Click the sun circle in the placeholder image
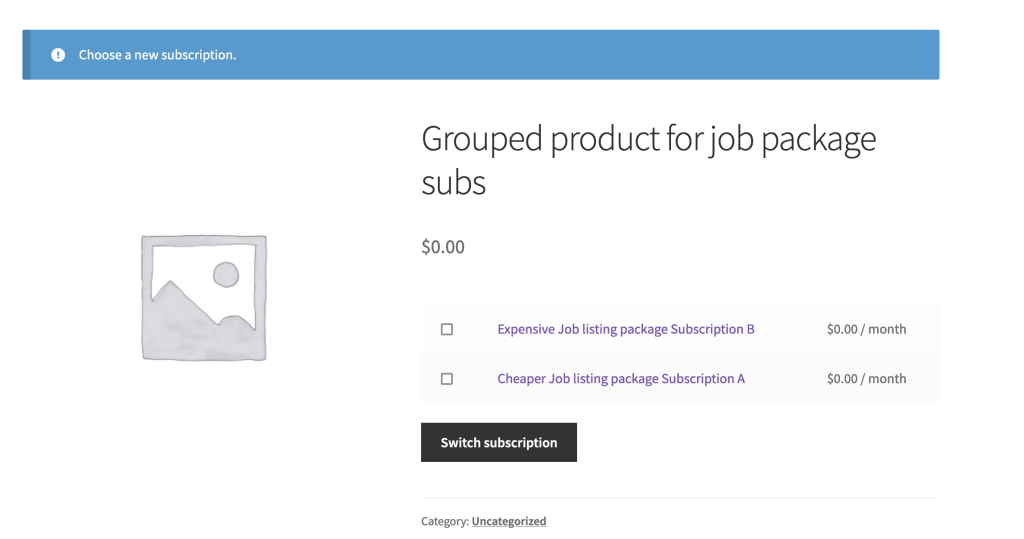The image size is (1024, 539). coord(226,274)
